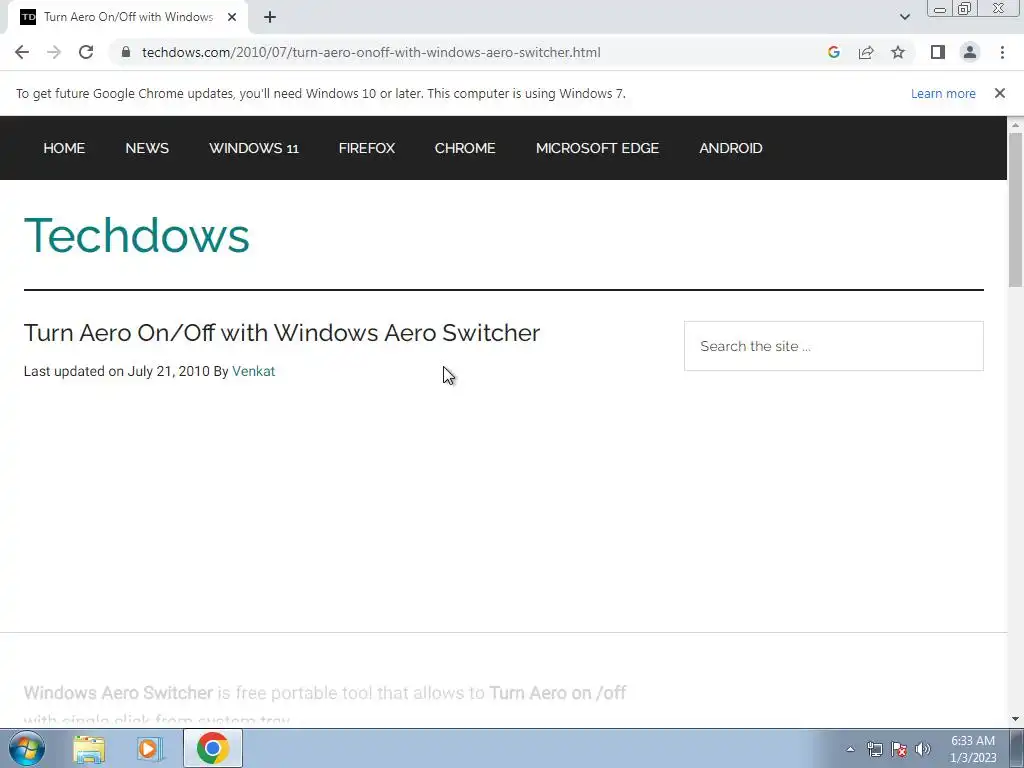Launch Windows Media Player from taskbar
Image resolution: width=1024 pixels, height=768 pixels.
point(150,748)
